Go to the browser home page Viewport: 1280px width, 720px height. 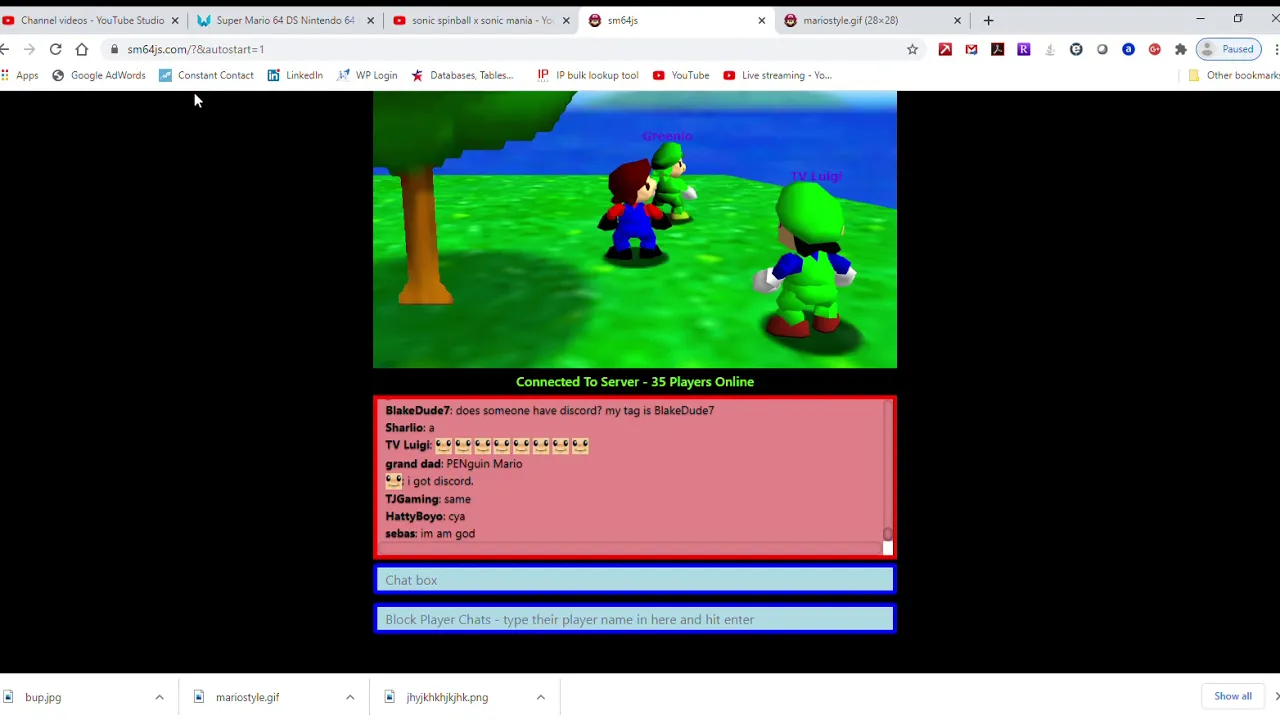pyautogui.click(x=81, y=49)
